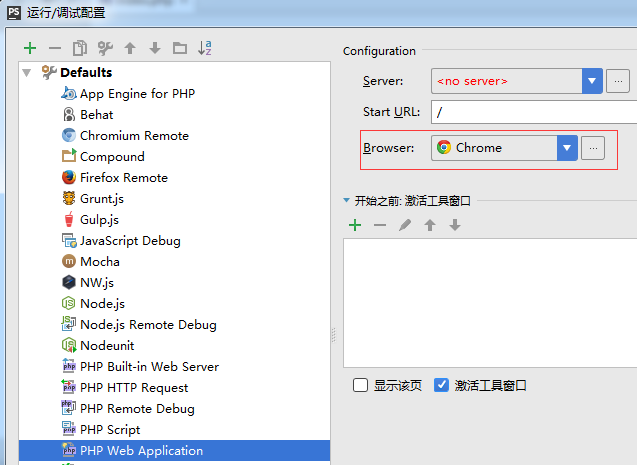Open server settings with ellipsis button

(x=618, y=81)
